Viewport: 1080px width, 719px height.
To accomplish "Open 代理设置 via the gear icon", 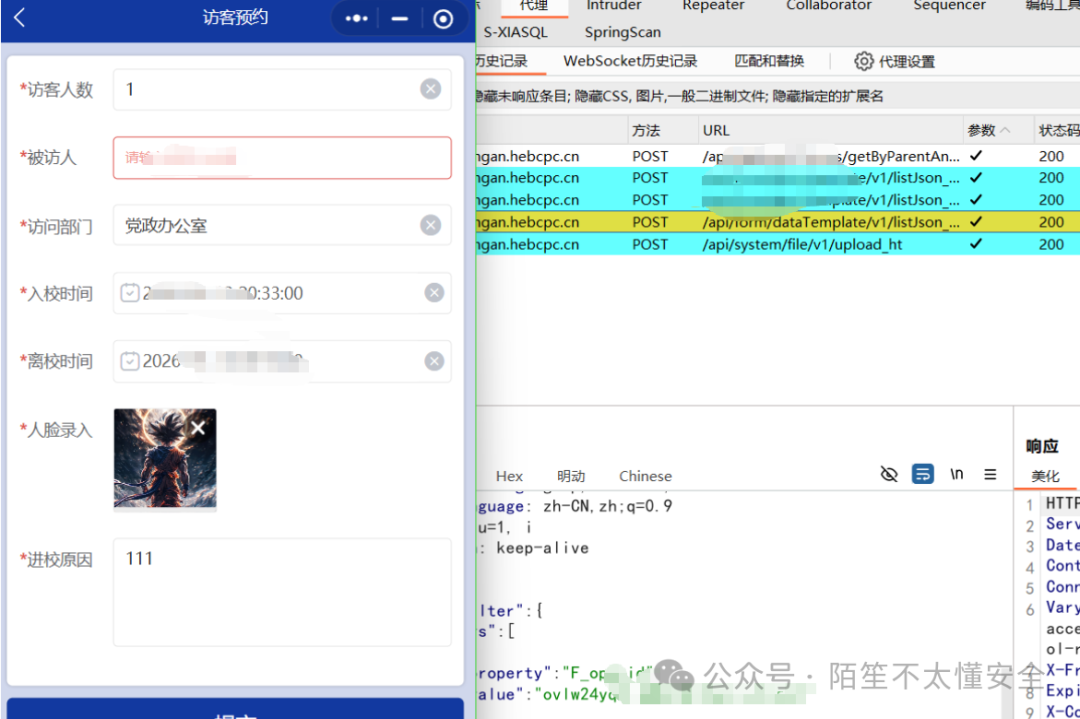I will 864,61.
